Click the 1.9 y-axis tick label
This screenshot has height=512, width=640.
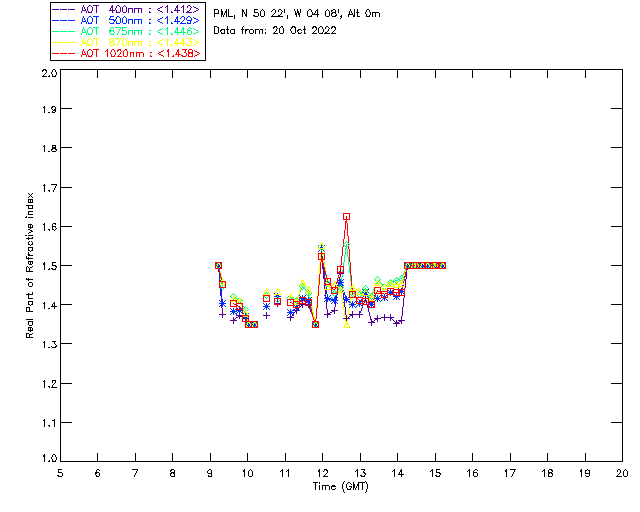tap(49, 109)
